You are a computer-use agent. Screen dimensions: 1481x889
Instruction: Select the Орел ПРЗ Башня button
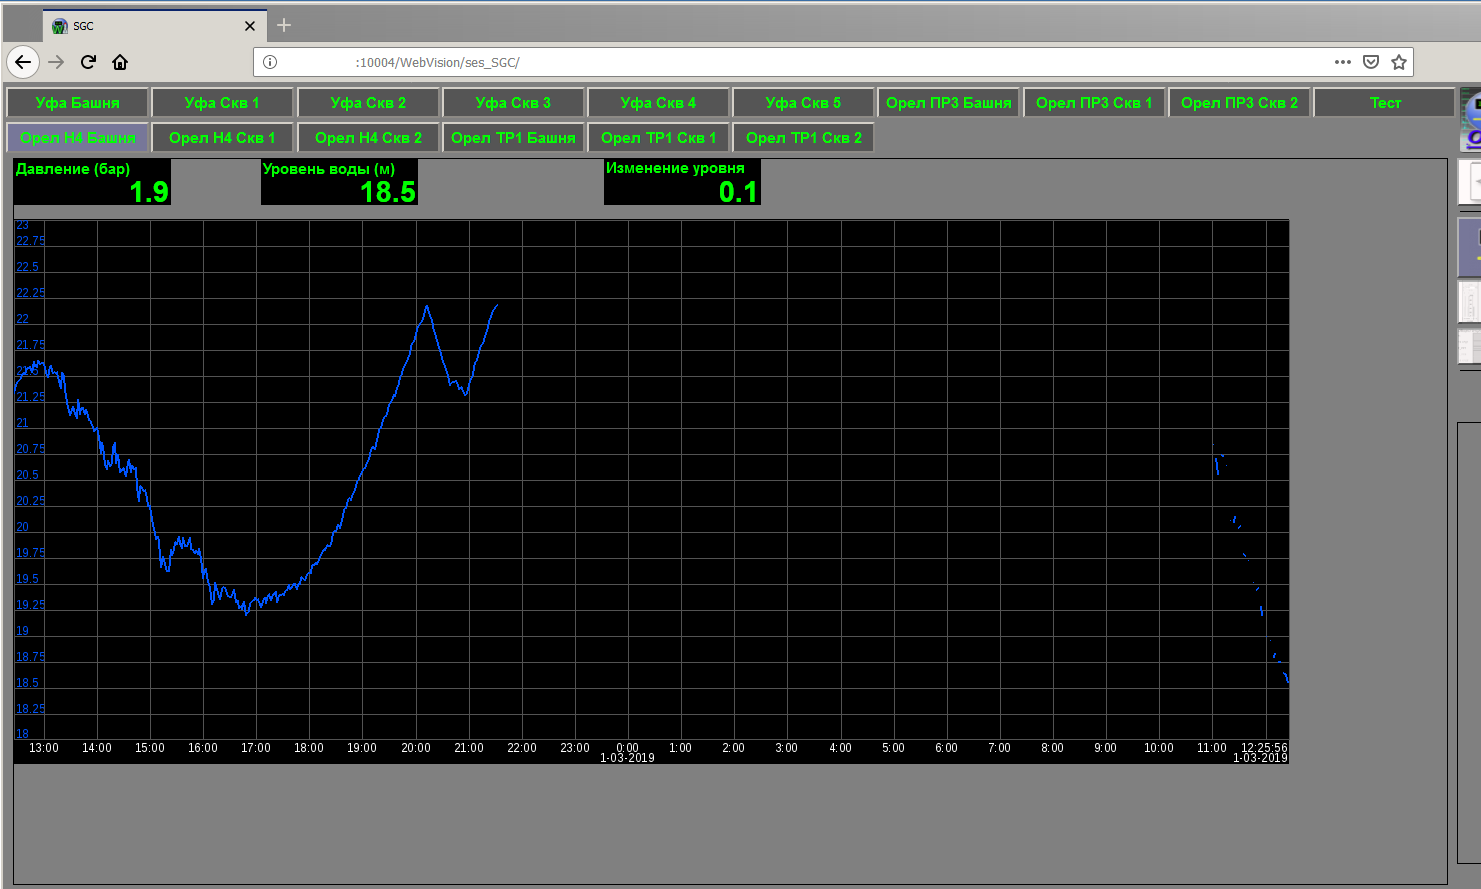[948, 103]
